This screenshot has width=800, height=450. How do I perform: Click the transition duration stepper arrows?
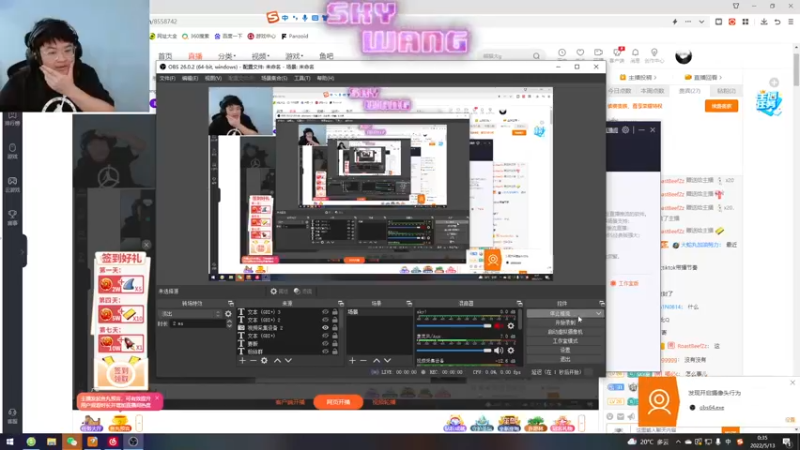point(229,323)
